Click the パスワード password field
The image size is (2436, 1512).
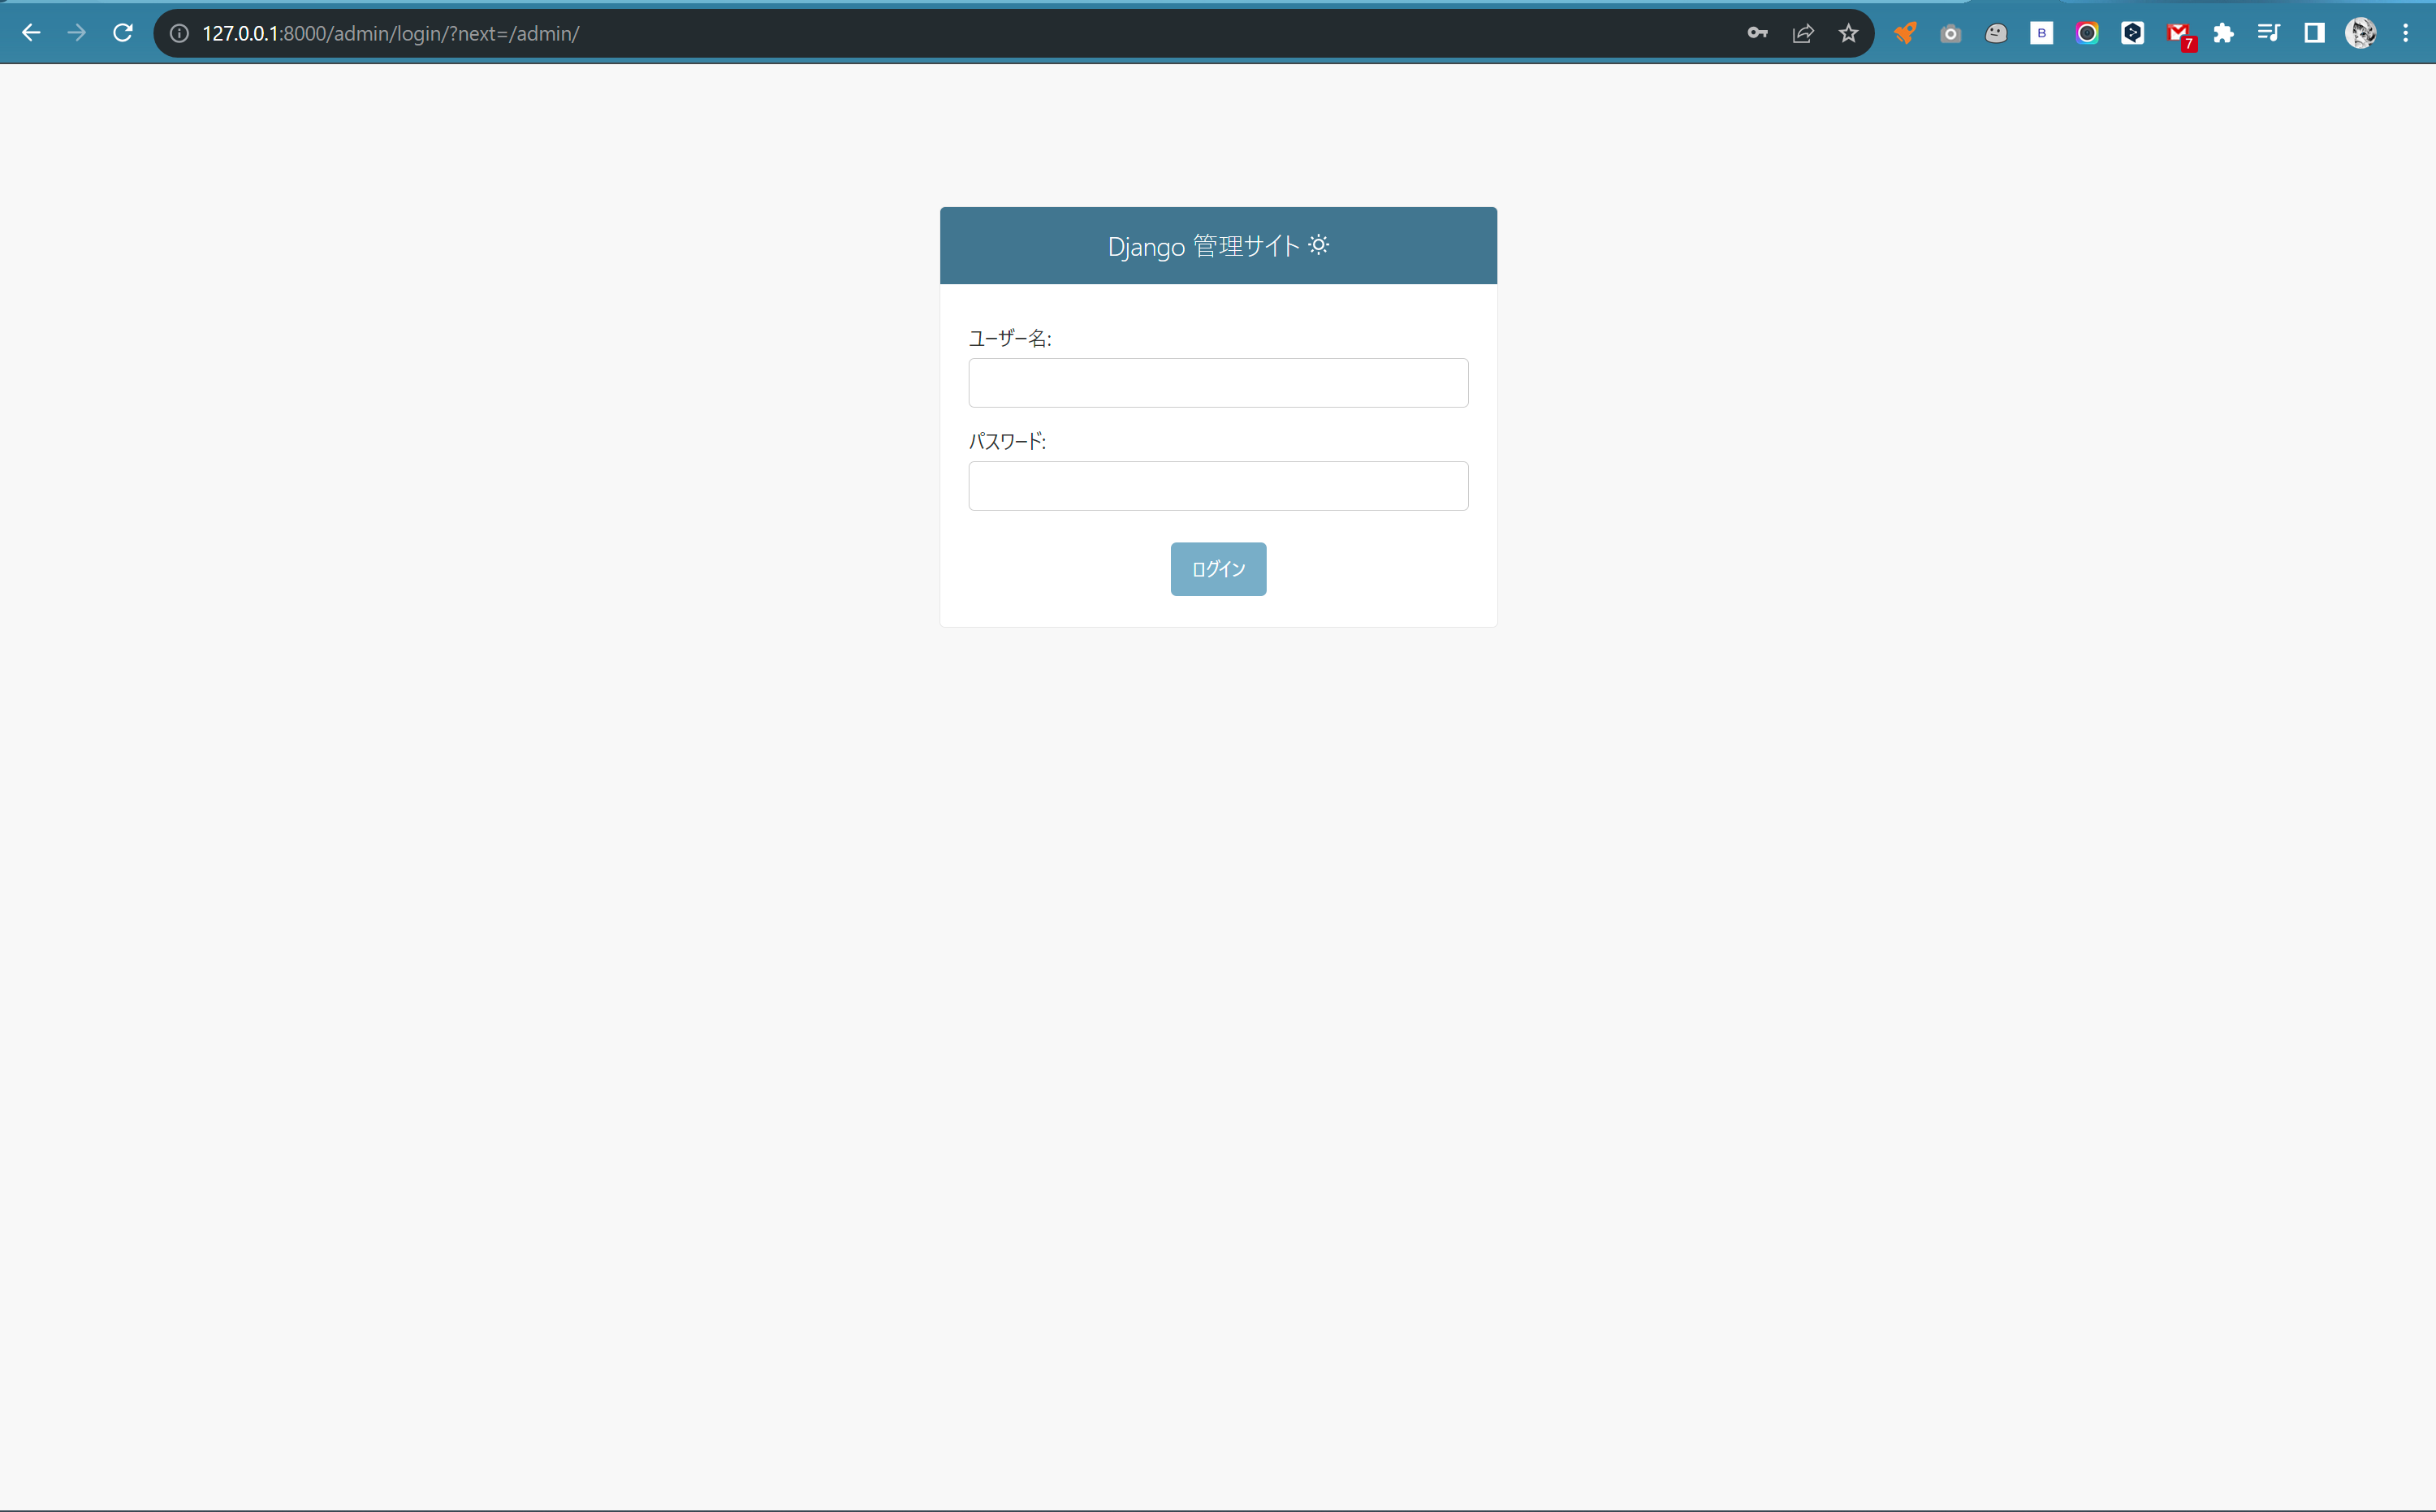coord(1218,486)
